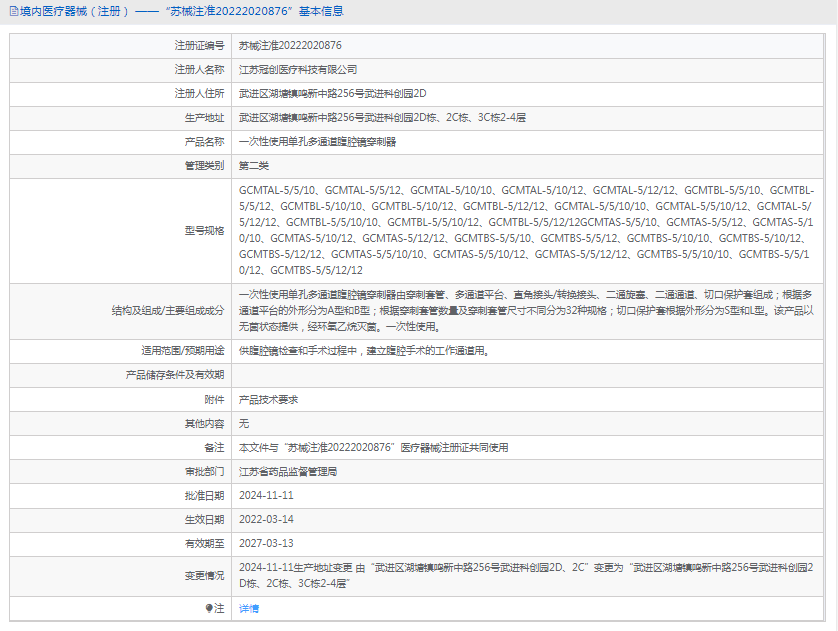
Task: Click the registrant name 江苏冠创医疗科技有限公司
Action: click(x=298, y=69)
